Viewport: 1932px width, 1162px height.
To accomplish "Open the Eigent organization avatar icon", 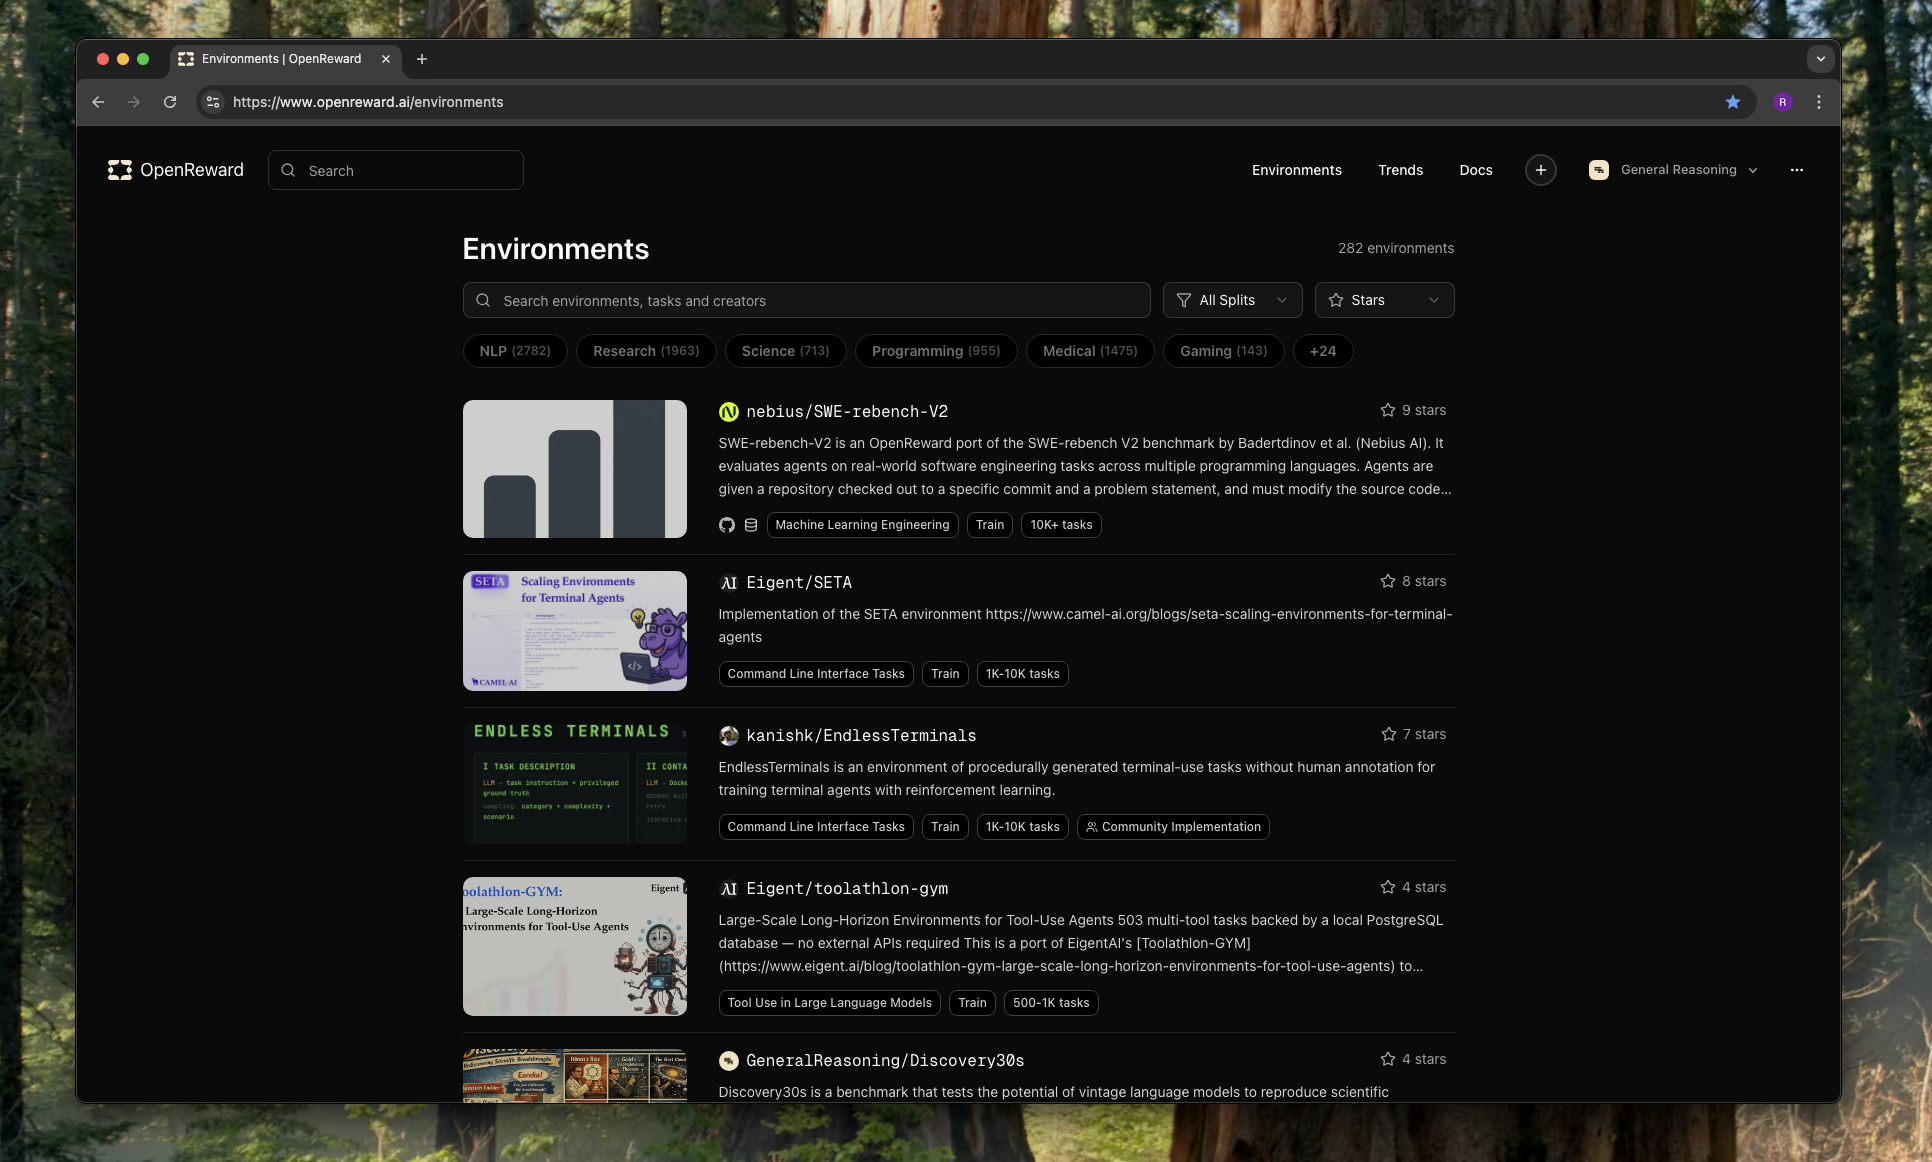I will (x=729, y=582).
